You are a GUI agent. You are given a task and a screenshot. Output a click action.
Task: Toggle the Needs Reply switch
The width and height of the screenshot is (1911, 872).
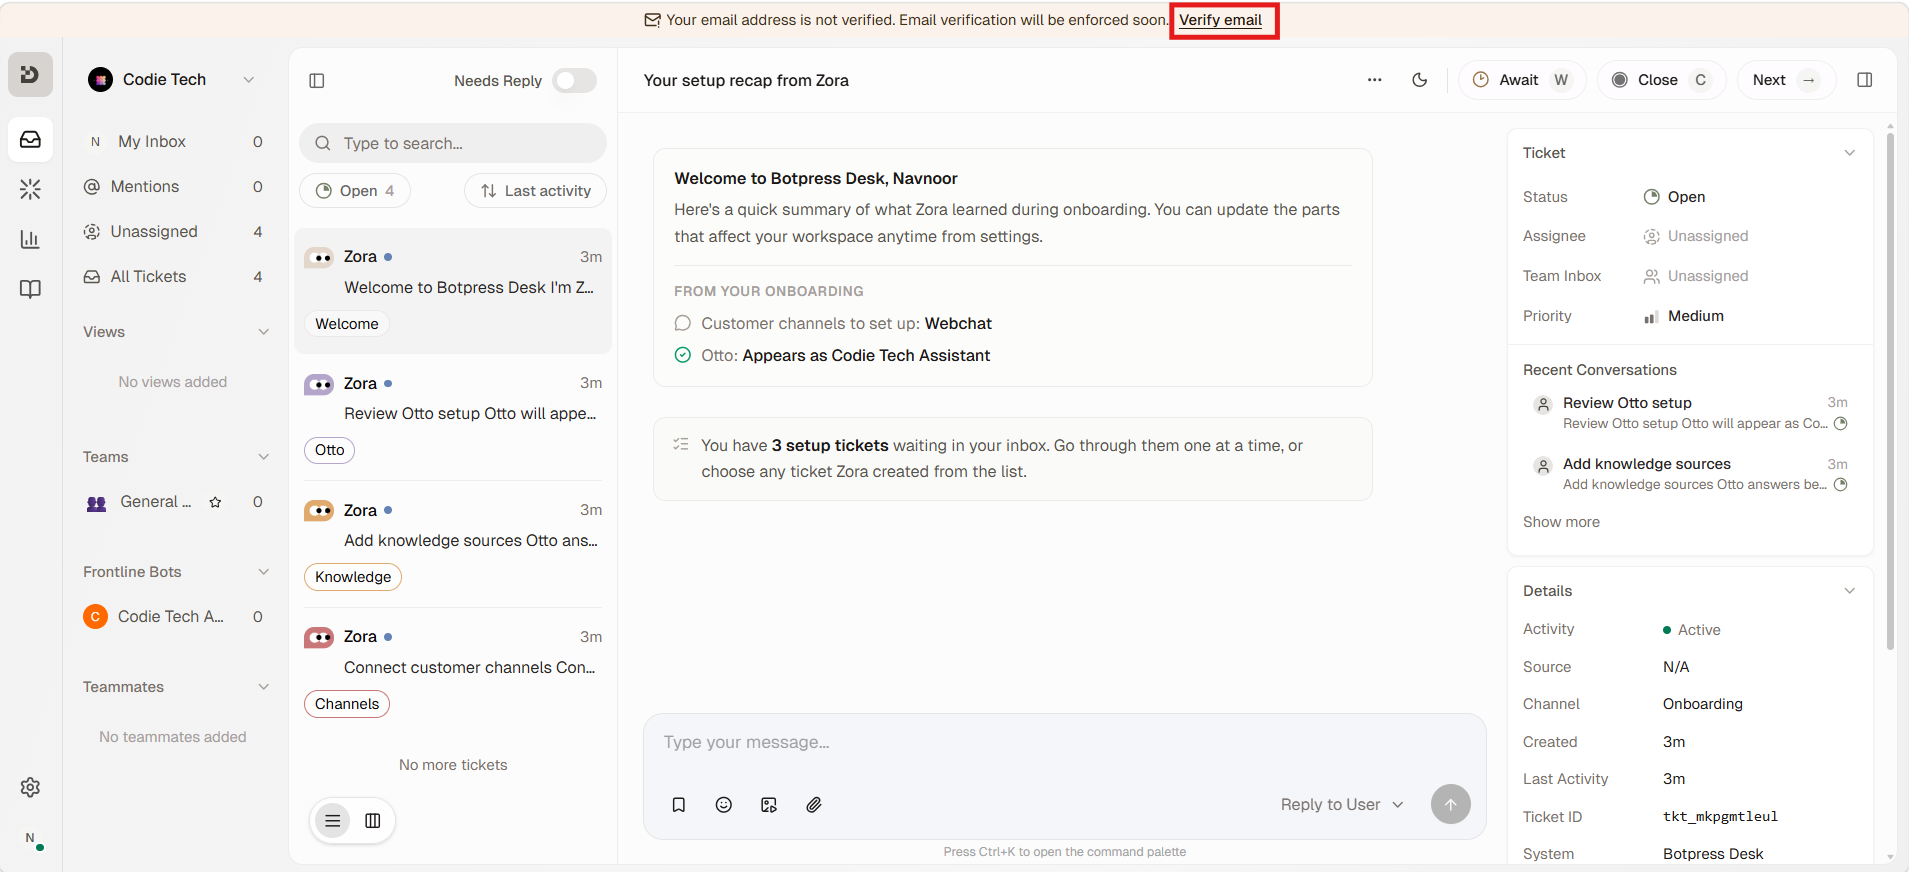[x=575, y=81]
